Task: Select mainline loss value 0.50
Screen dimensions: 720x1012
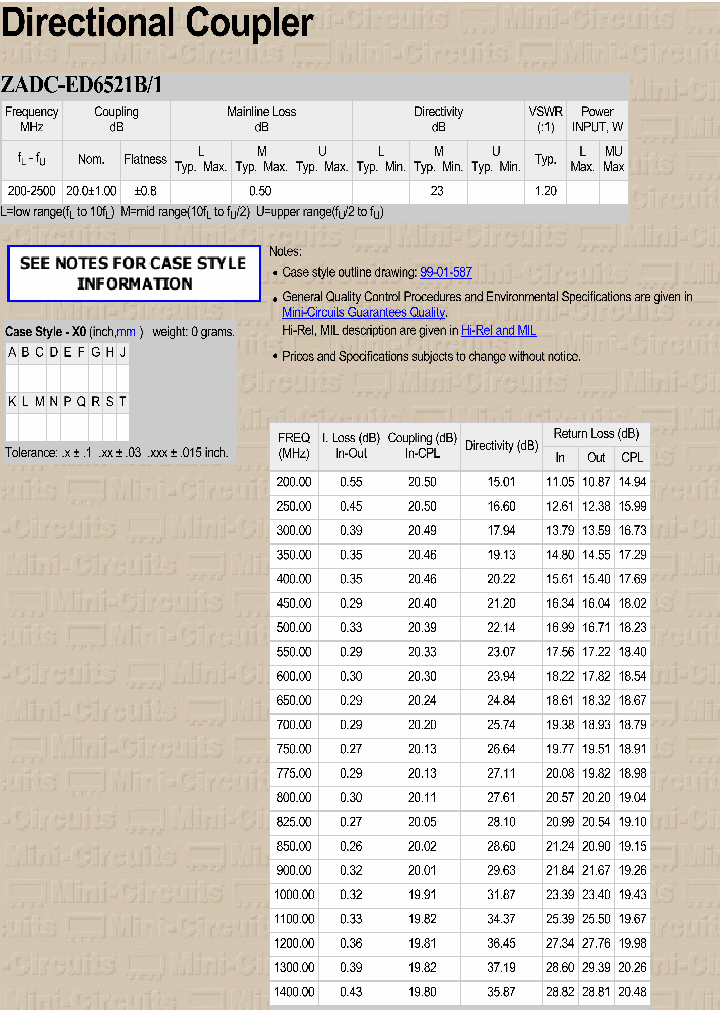Action: [x=261, y=191]
